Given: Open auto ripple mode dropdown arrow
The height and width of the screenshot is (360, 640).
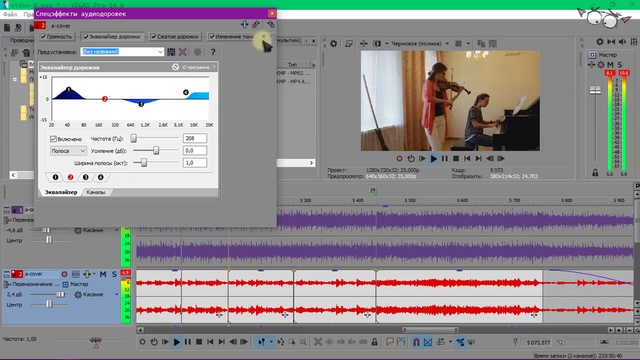Looking at the screenshot, I should (450, 342).
